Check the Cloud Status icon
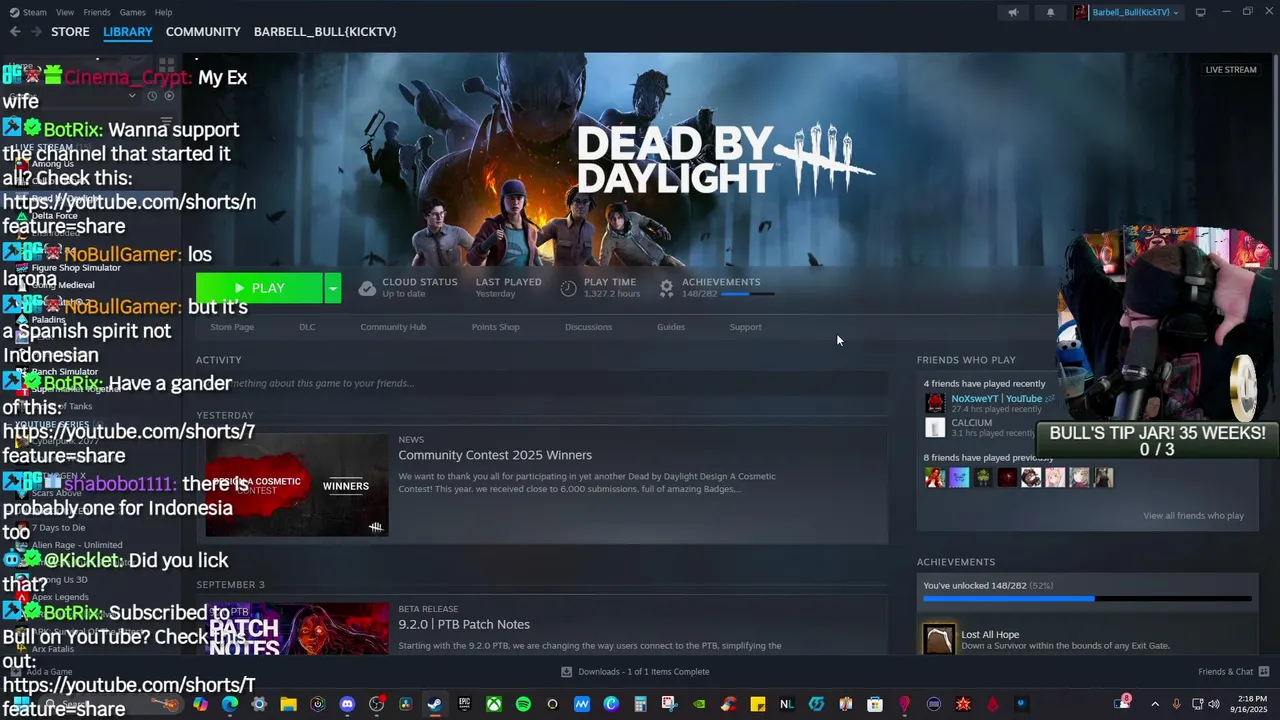Screen dimensions: 1280x720 367,288
